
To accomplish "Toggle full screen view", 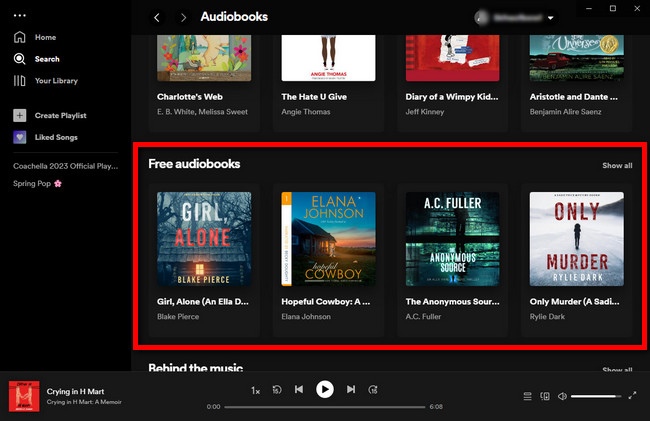I will pyautogui.click(x=632, y=396).
